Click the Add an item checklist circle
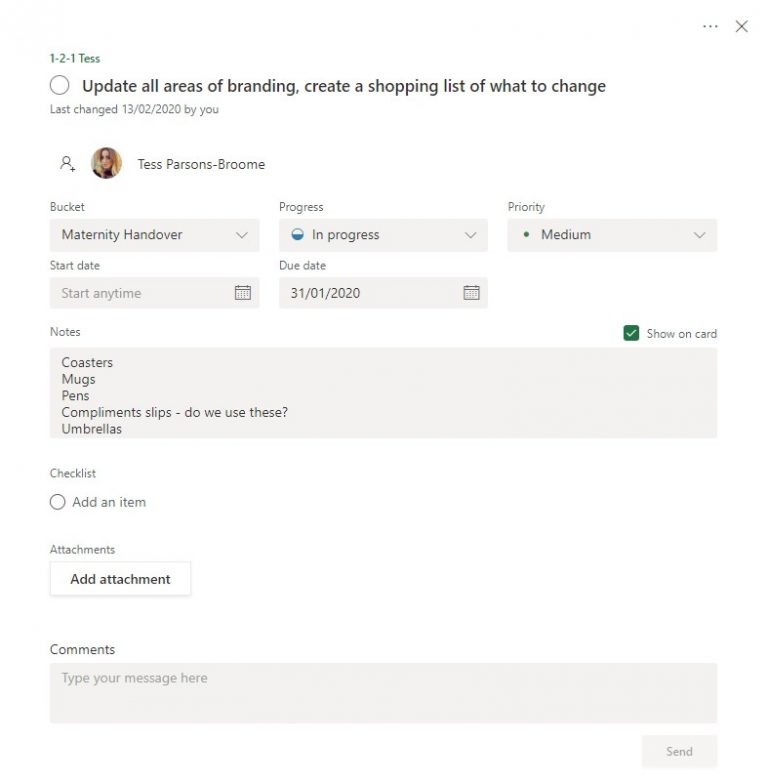 point(58,502)
